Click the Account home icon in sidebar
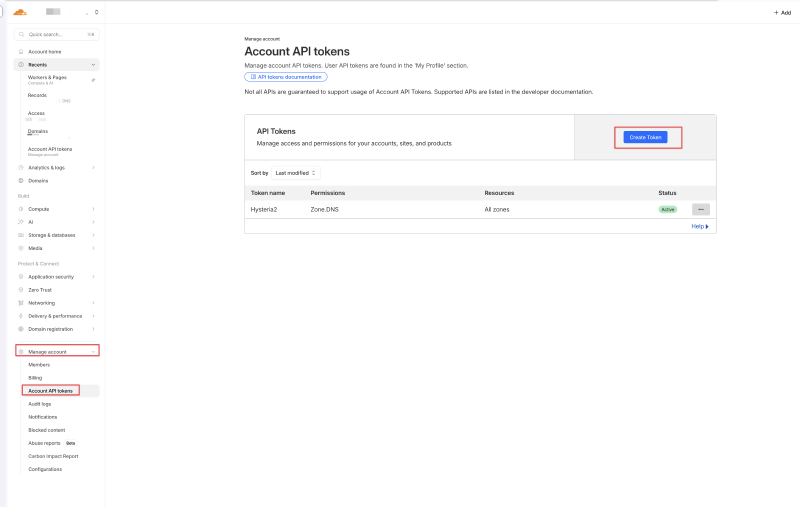Screen dimensions: 800x507 (x=21, y=51)
